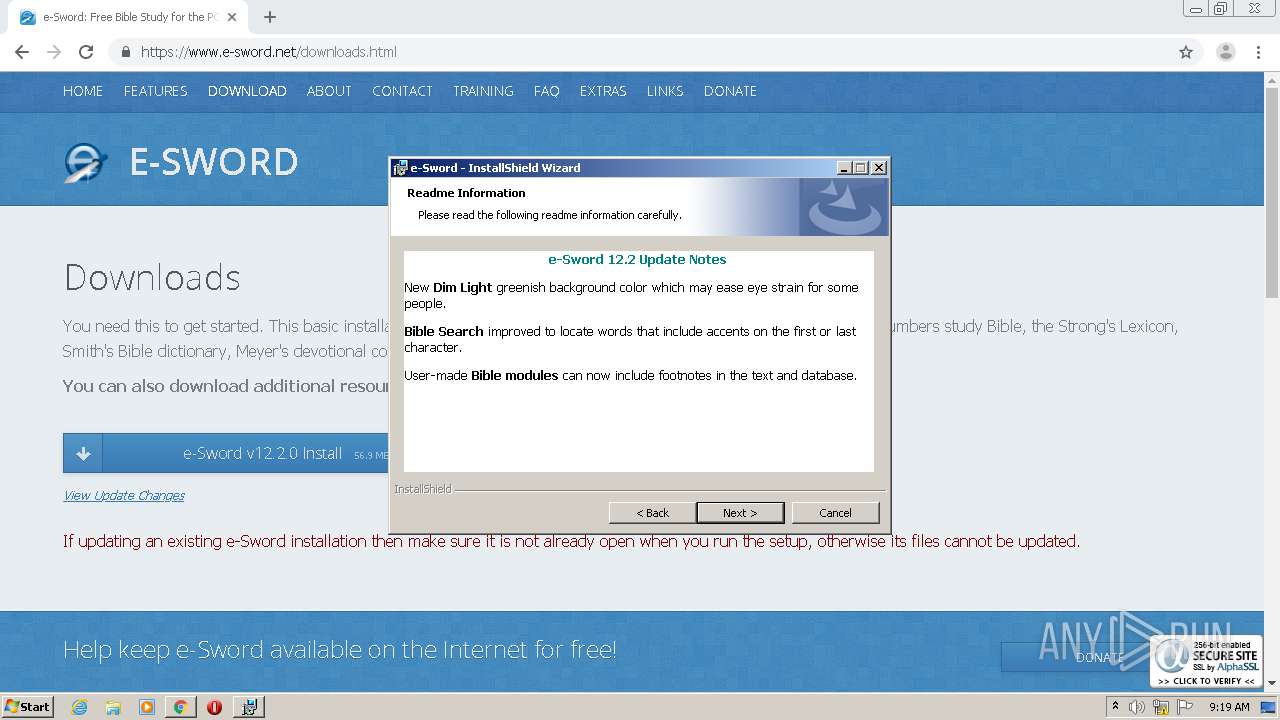
Task: Click the Downloads page heading
Action: [152, 277]
